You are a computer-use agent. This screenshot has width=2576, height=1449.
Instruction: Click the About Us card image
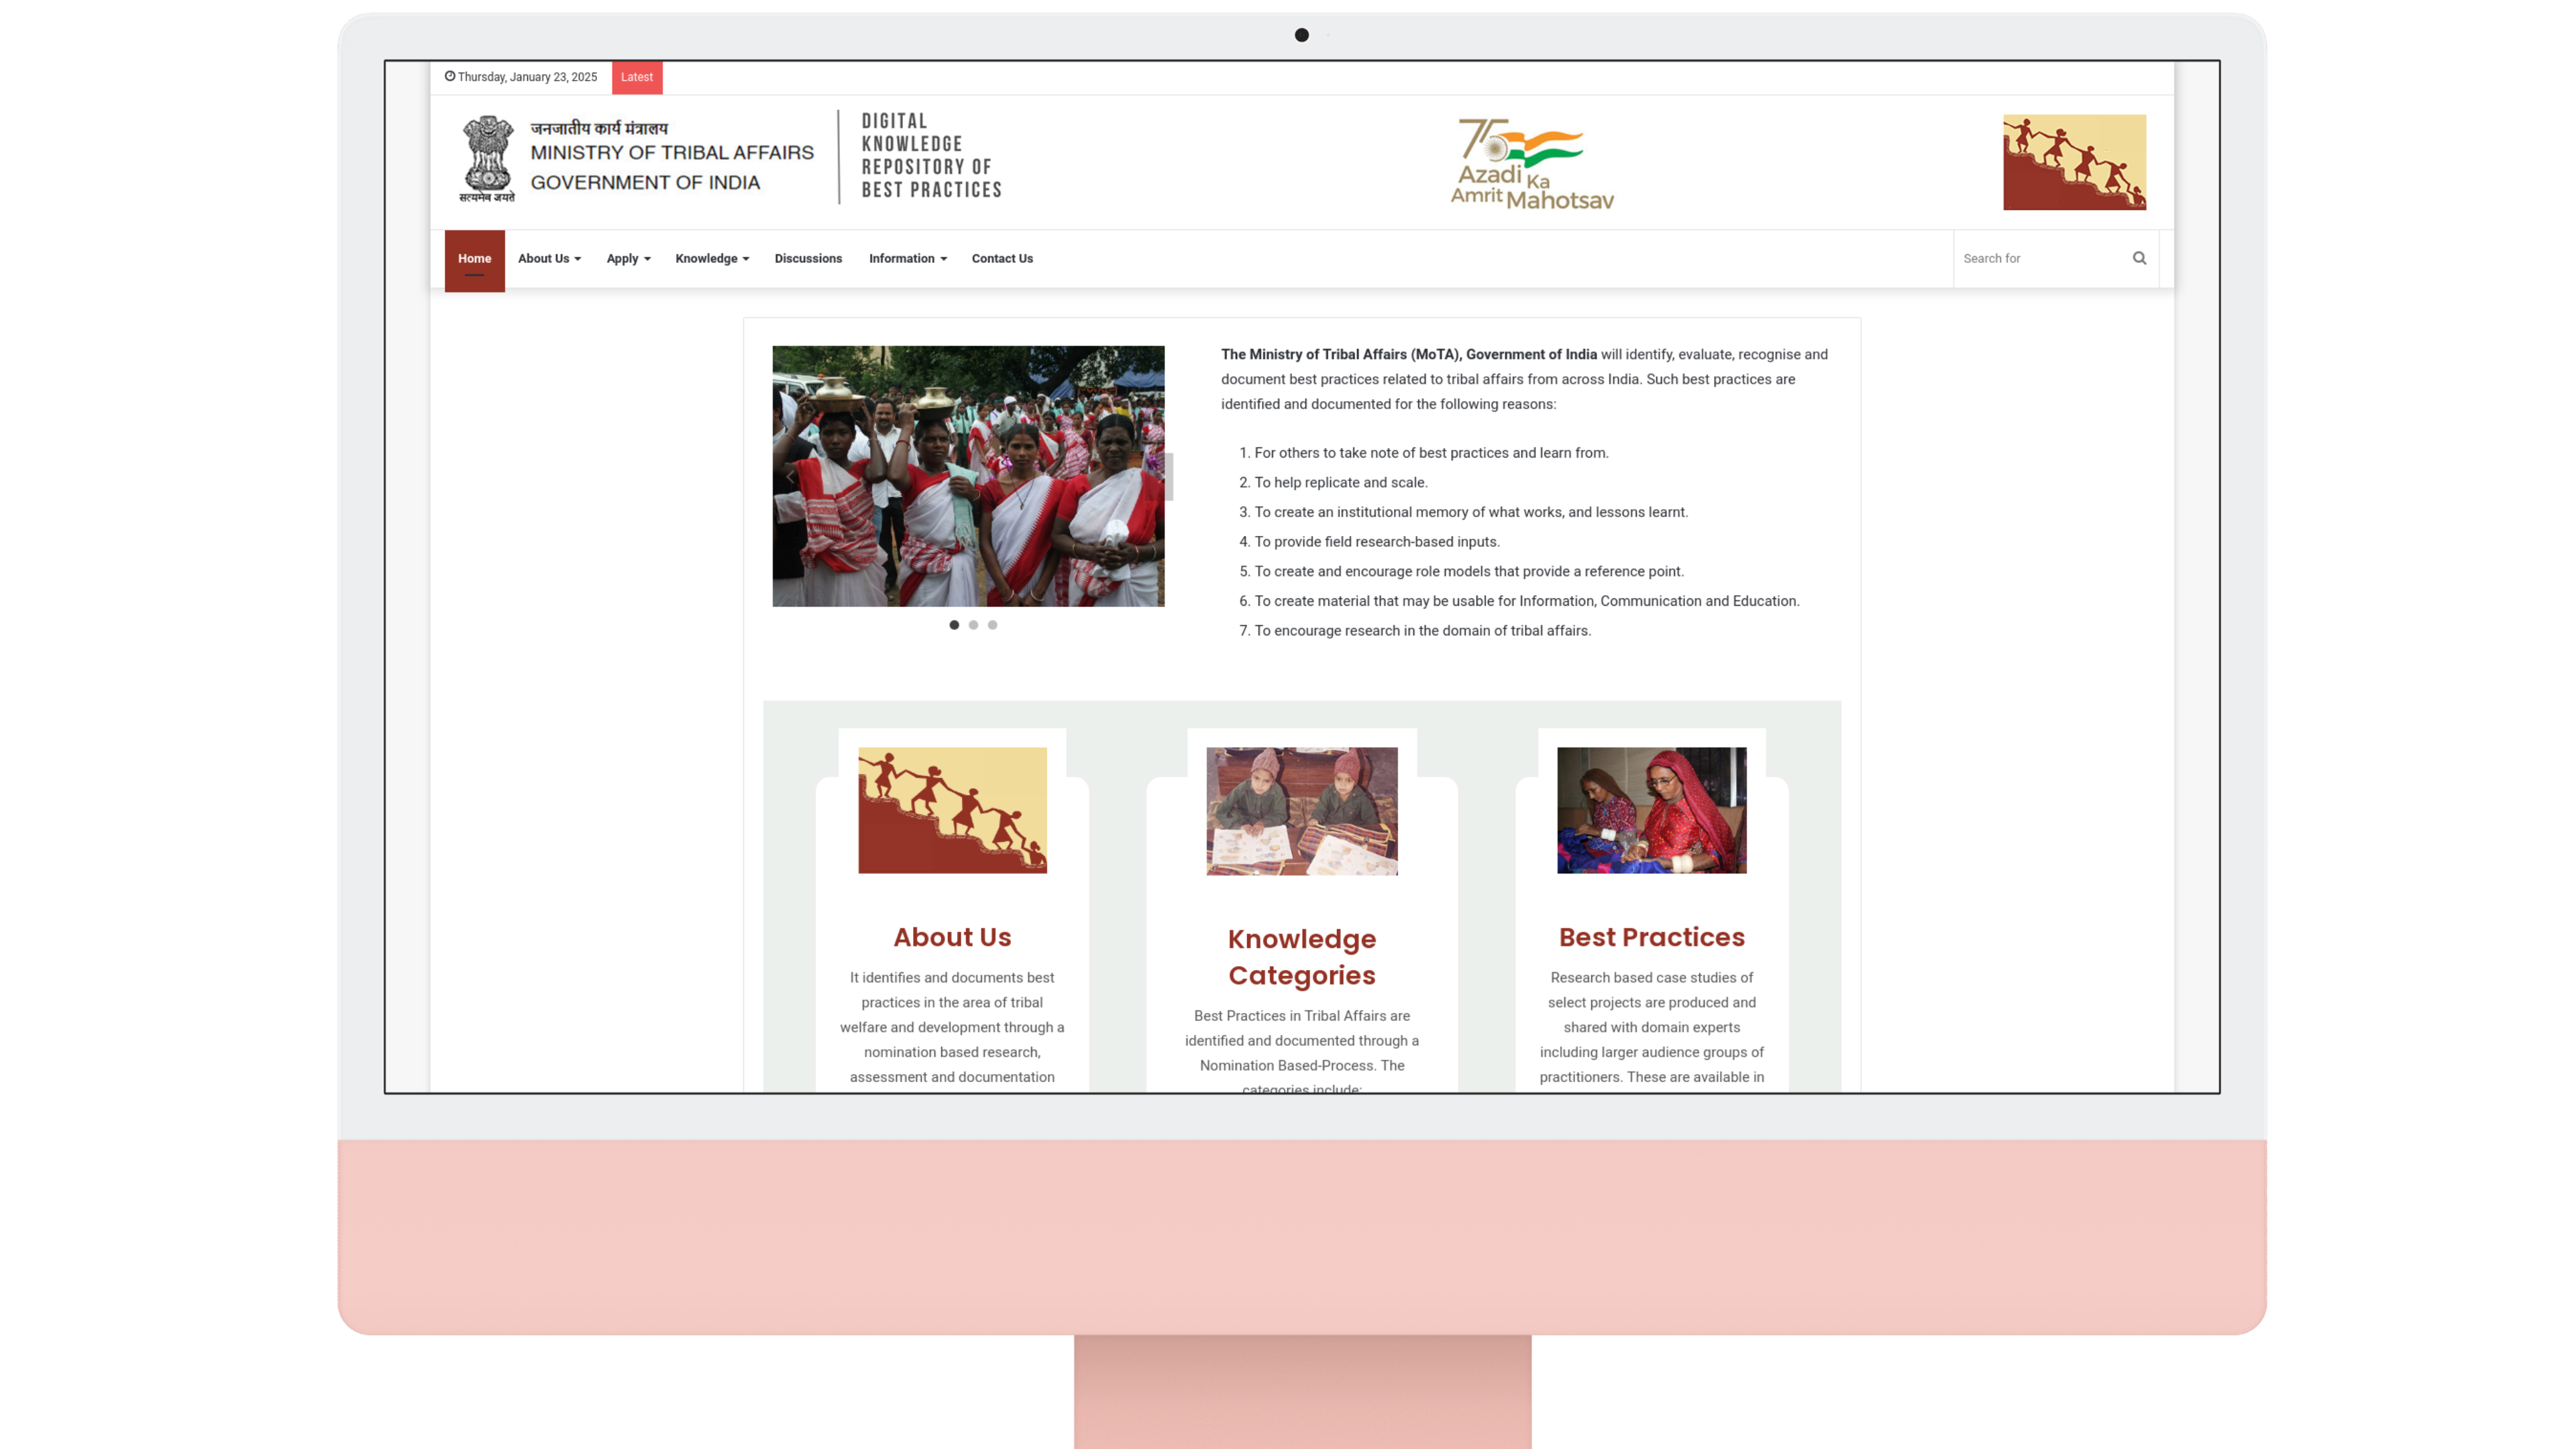click(x=952, y=810)
